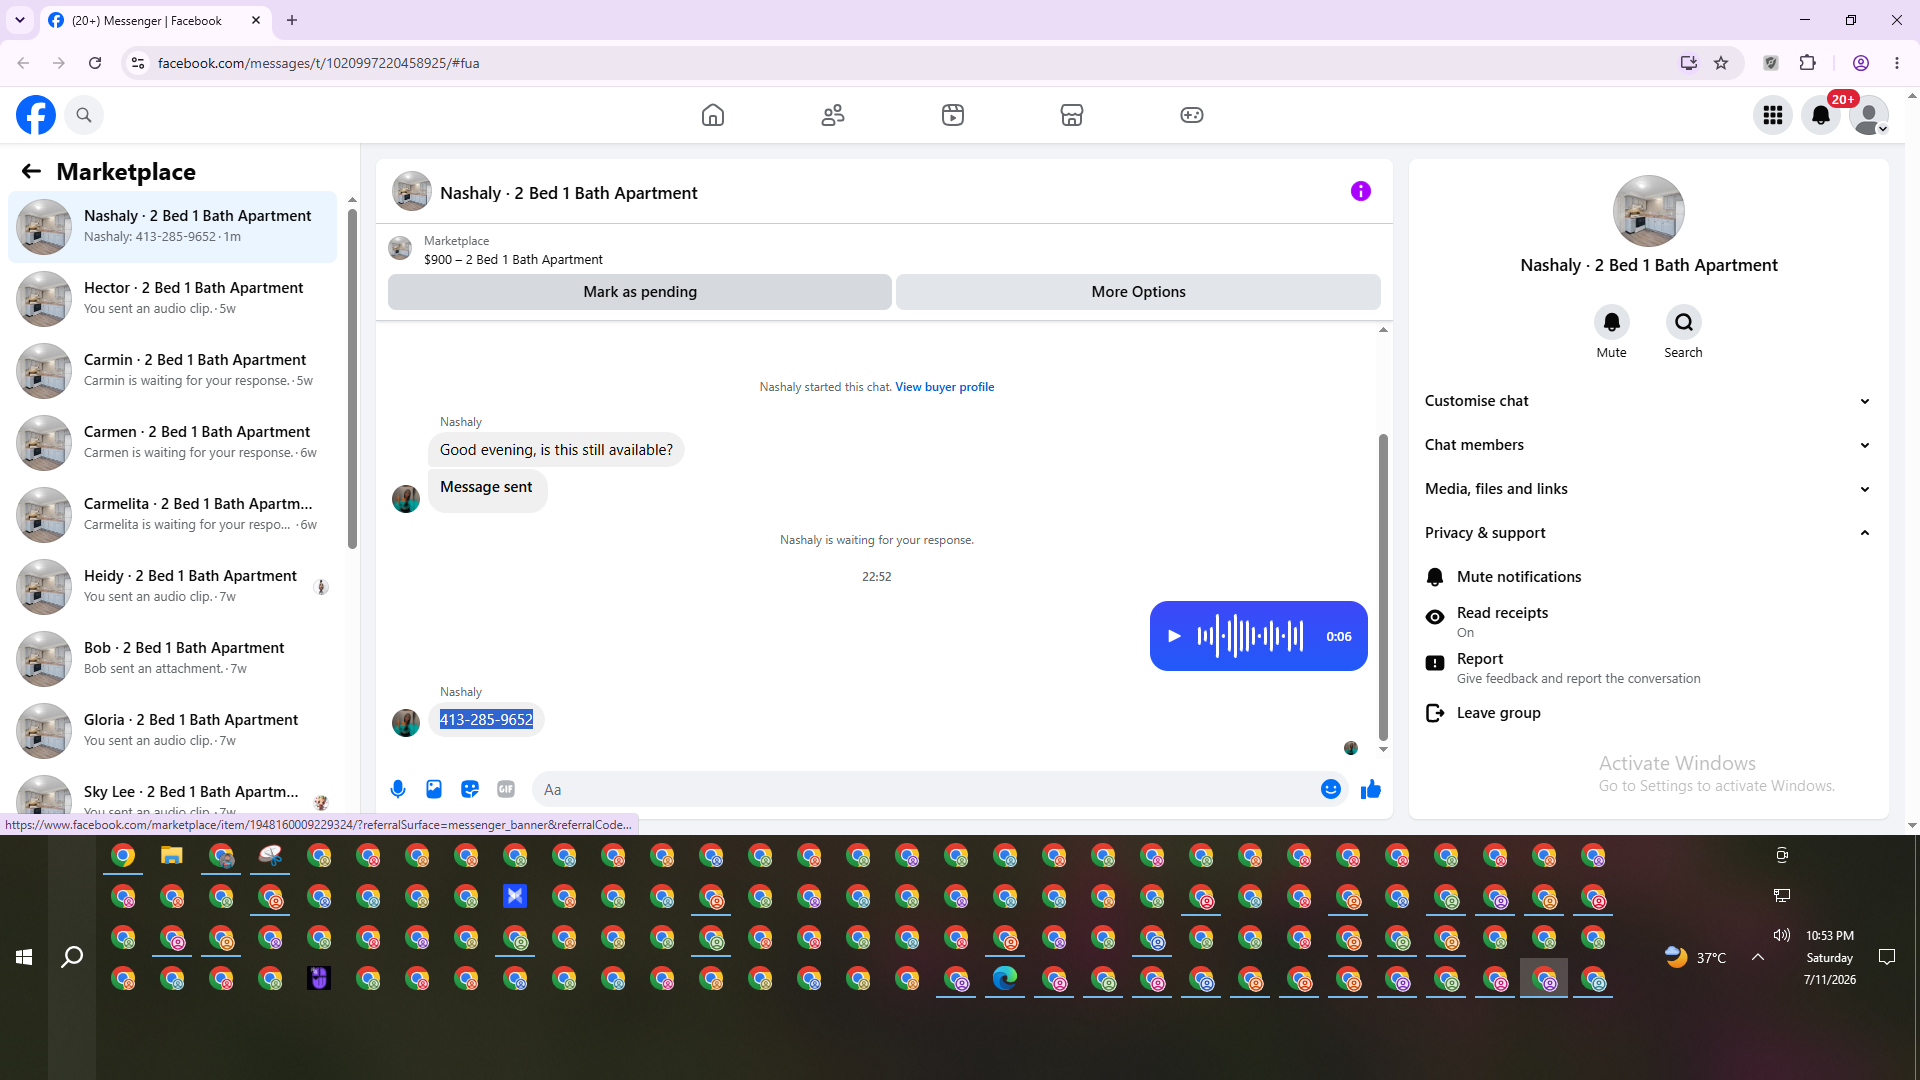This screenshot has width=1920, height=1080.
Task: Open Heidy's apartment conversation
Action: coord(172,586)
